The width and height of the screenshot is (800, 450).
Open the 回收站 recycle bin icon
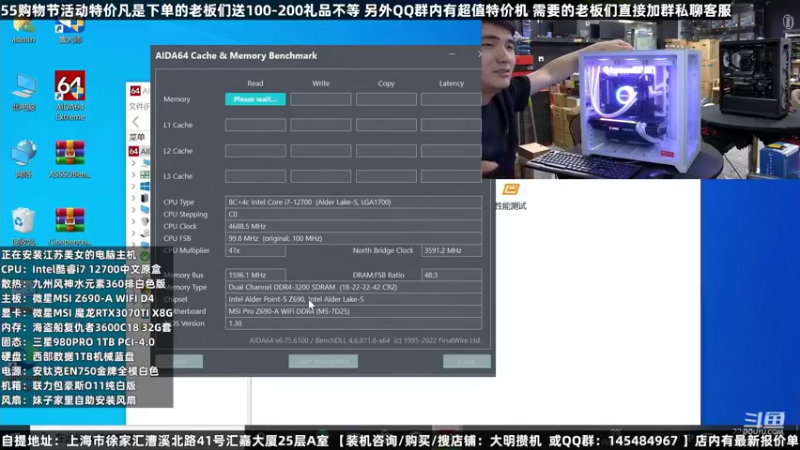[23, 226]
